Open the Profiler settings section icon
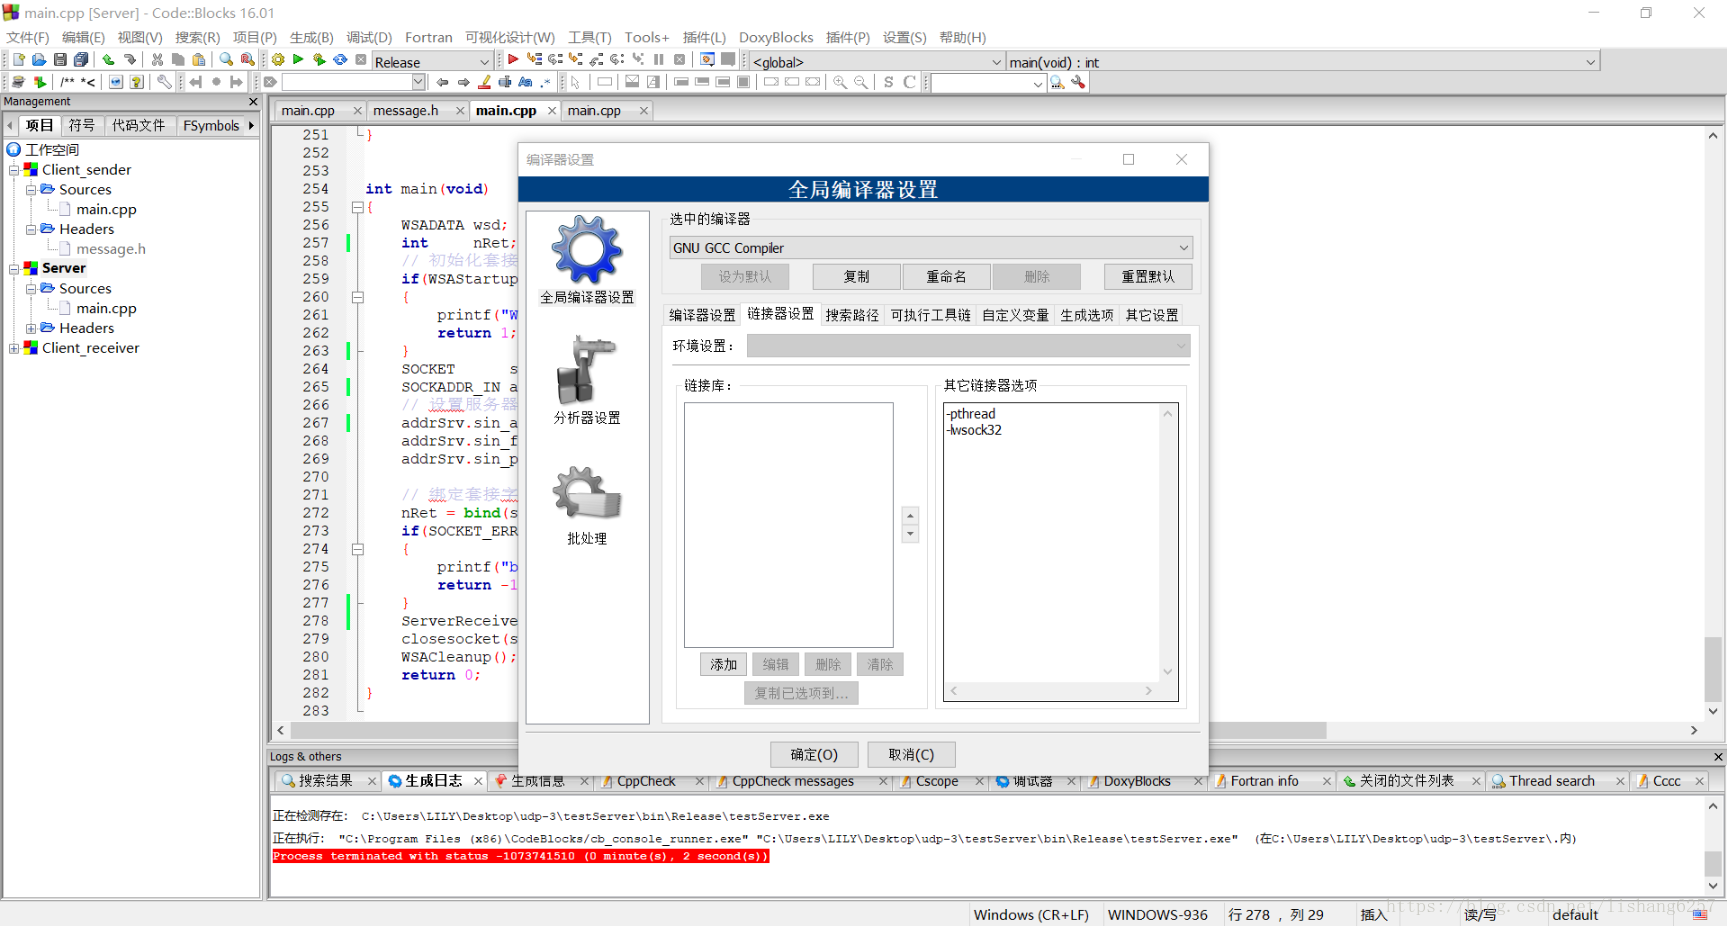 (x=587, y=381)
